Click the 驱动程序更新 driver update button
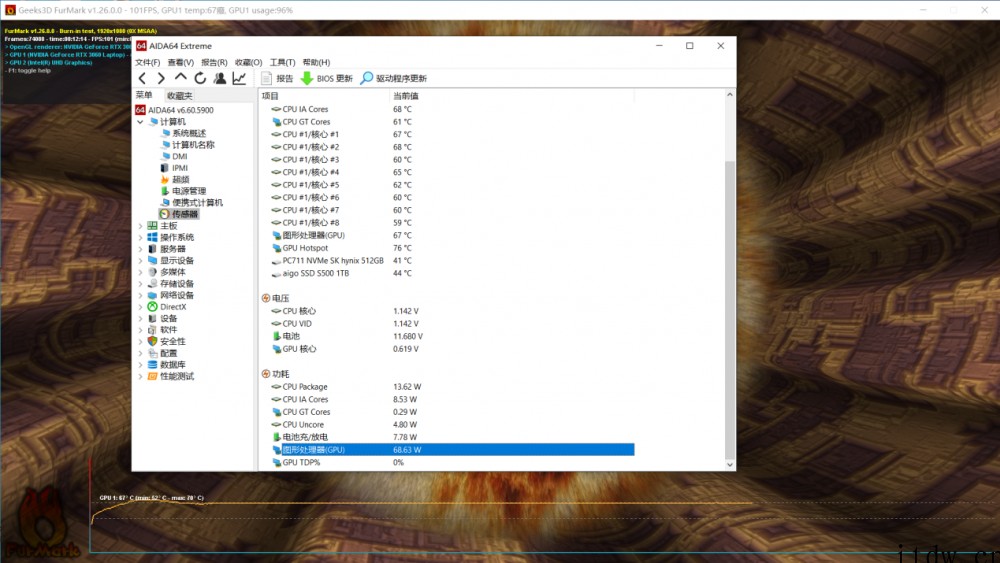 click(x=393, y=78)
